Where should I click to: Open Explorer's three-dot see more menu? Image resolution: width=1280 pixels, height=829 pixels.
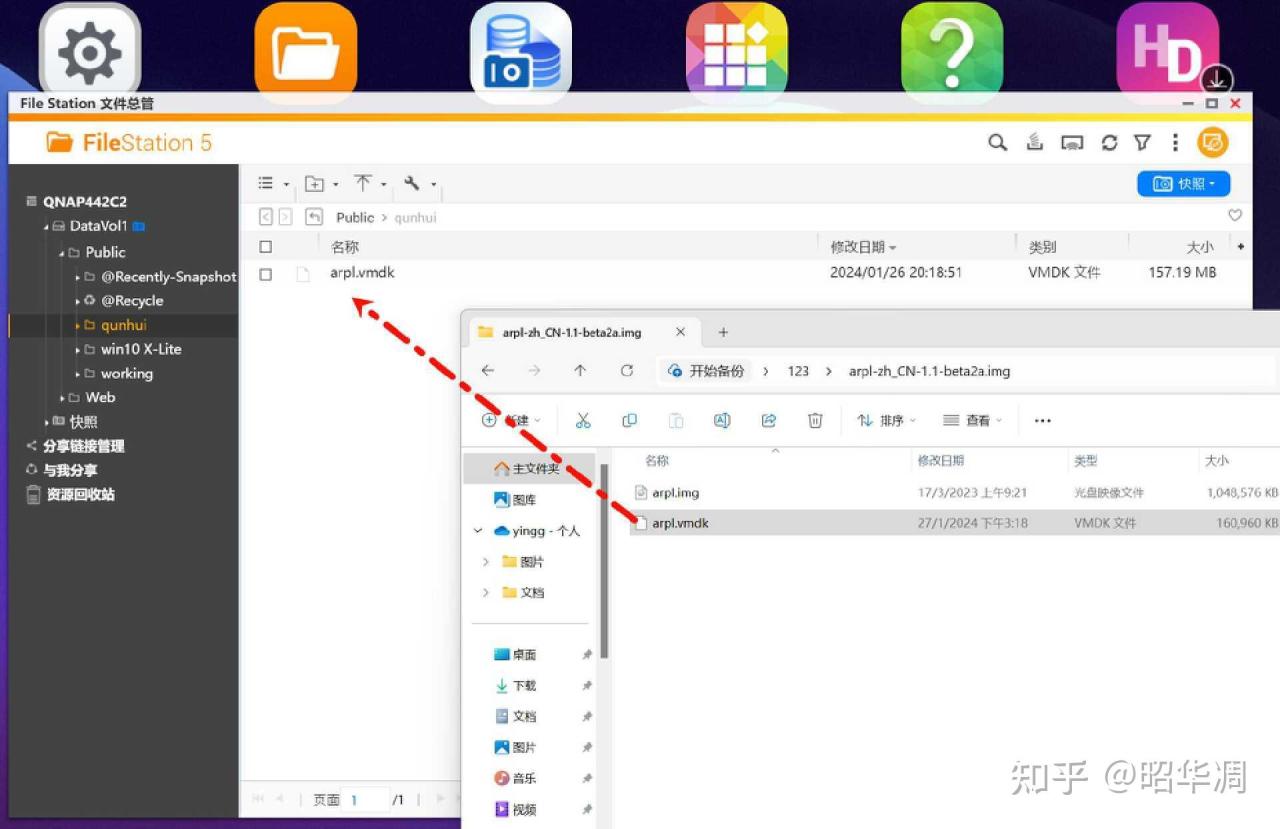[x=1042, y=421]
